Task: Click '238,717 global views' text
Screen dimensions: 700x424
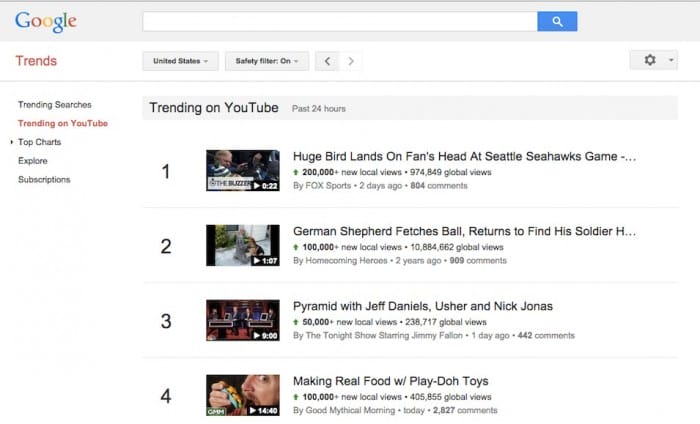Action: pos(446,322)
